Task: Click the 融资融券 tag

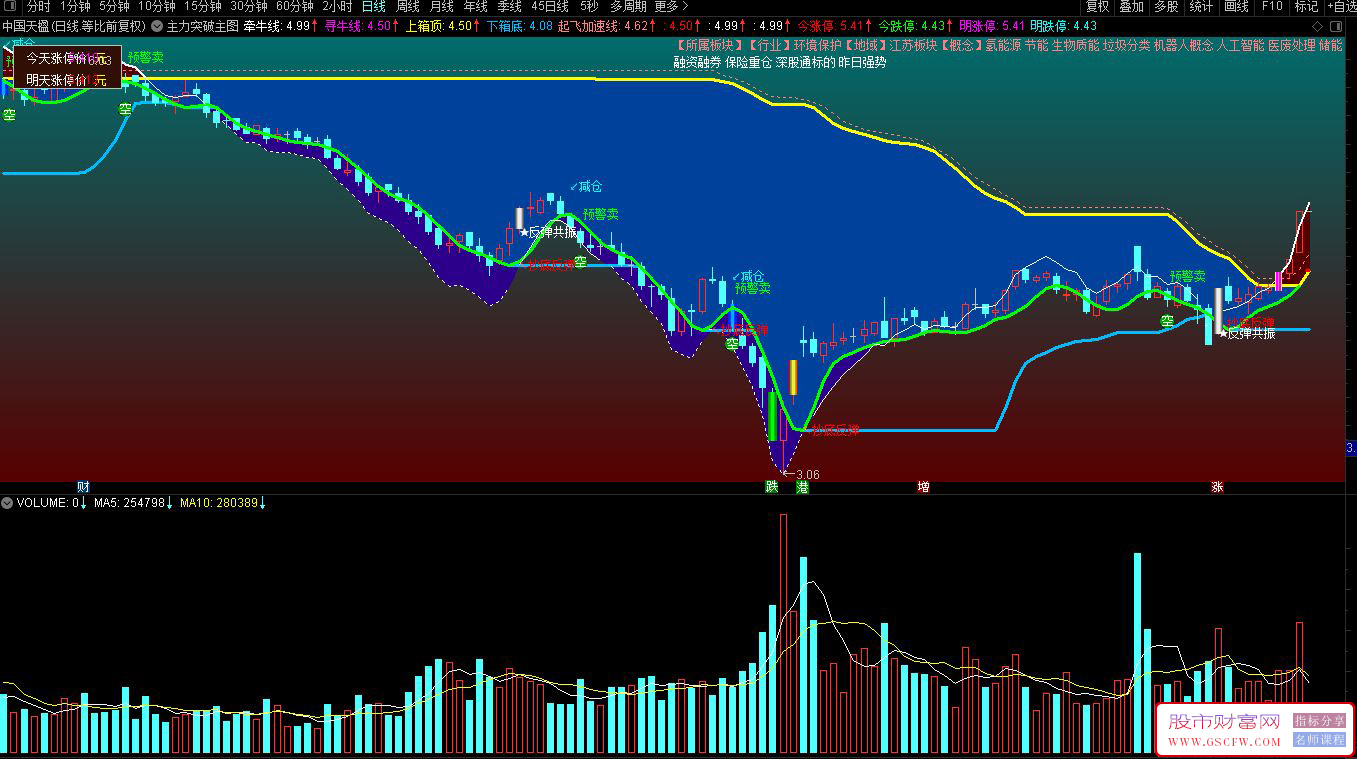Action: [697, 62]
